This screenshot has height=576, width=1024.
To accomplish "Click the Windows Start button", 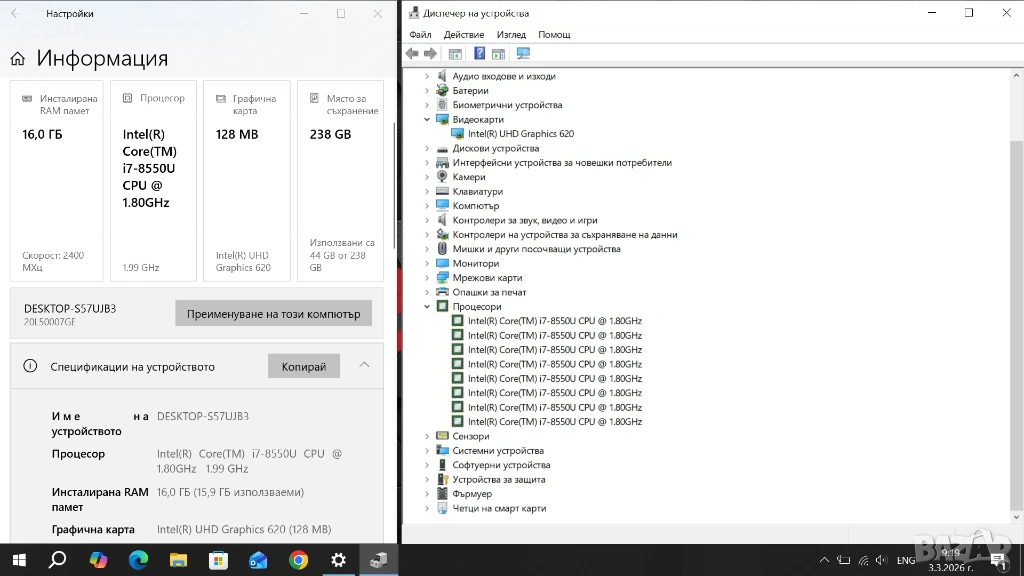I will tap(18, 560).
